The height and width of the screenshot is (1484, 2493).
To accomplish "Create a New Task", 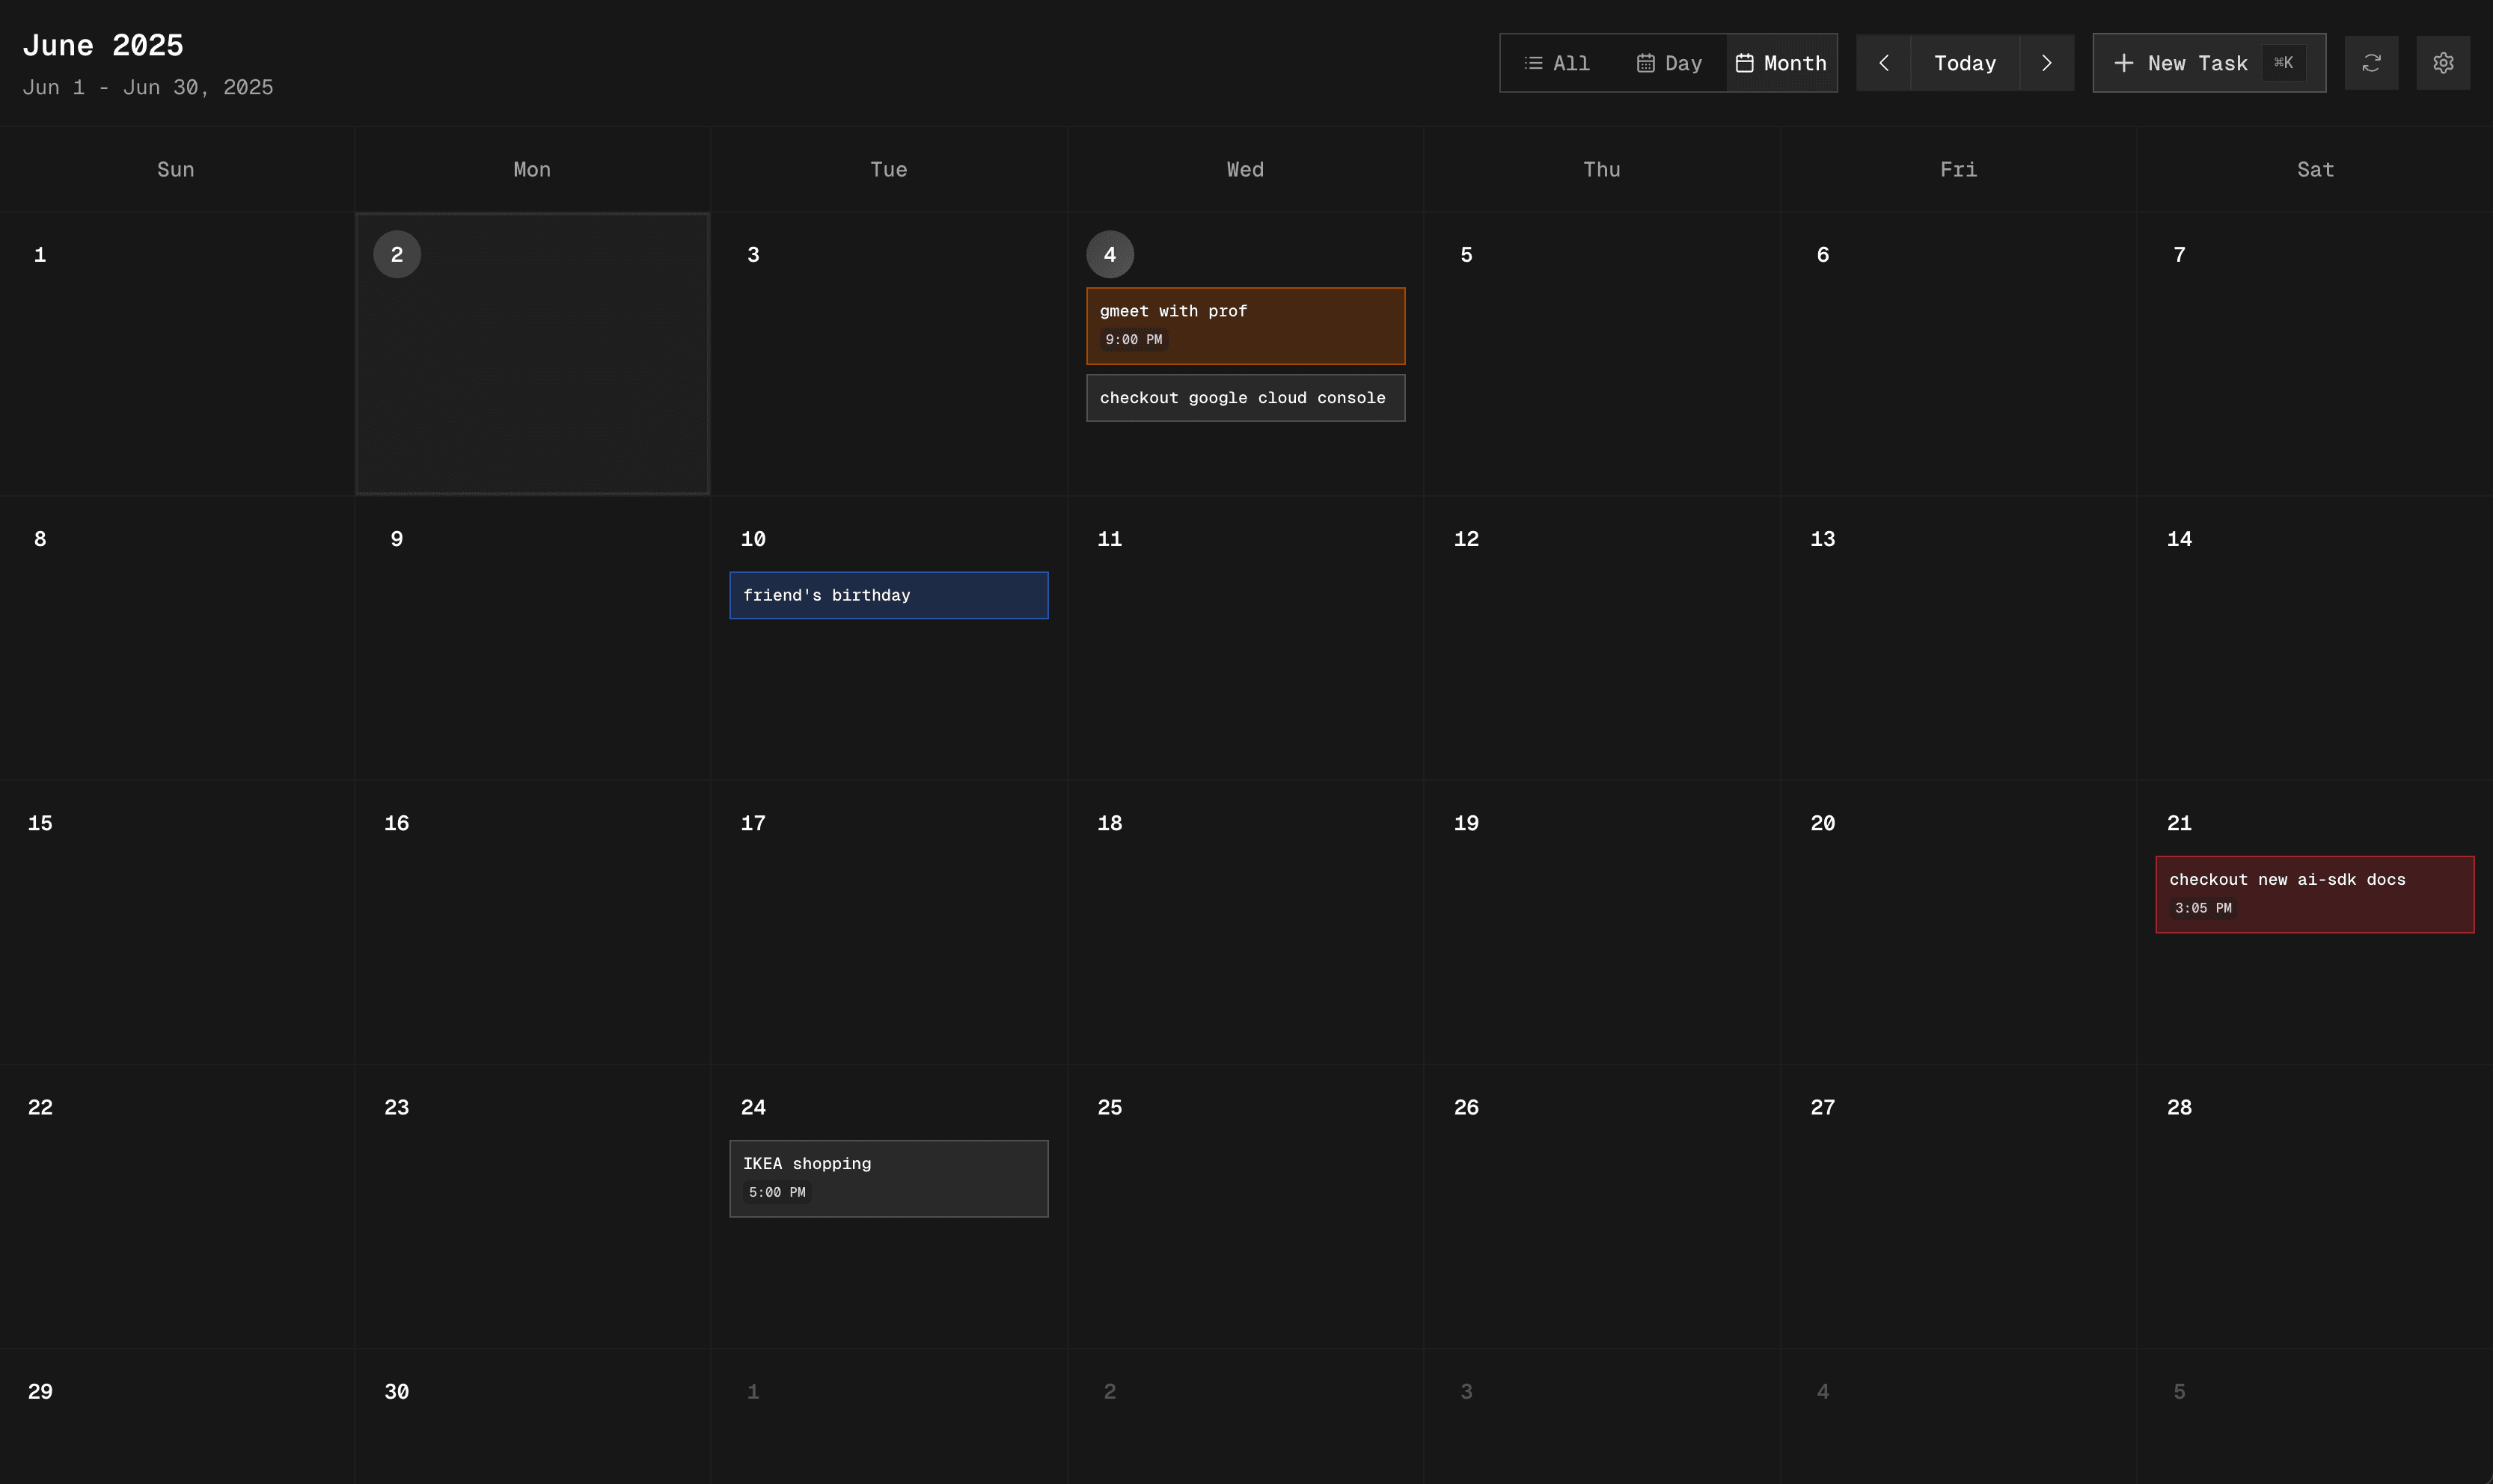I will click(x=2209, y=63).
